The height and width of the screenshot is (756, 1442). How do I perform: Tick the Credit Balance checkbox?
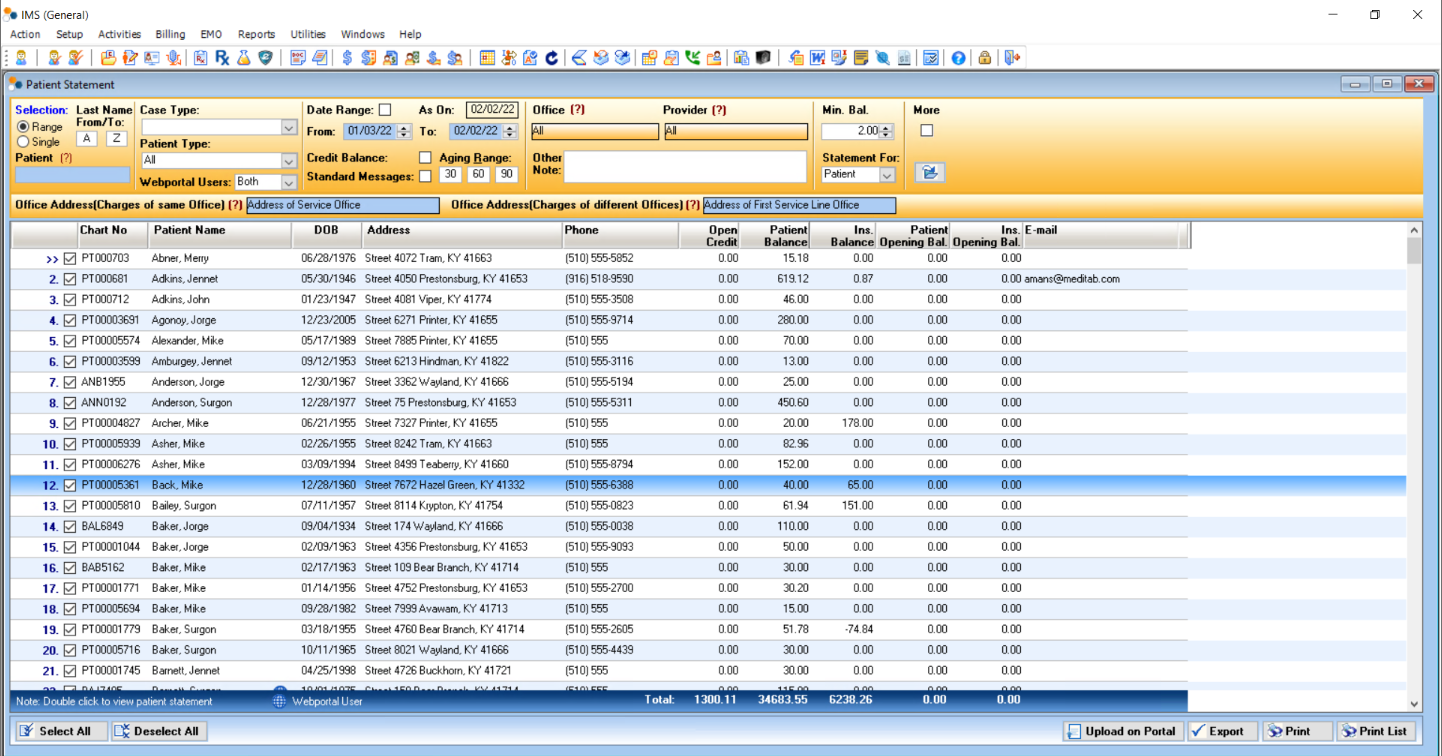[x=425, y=158]
